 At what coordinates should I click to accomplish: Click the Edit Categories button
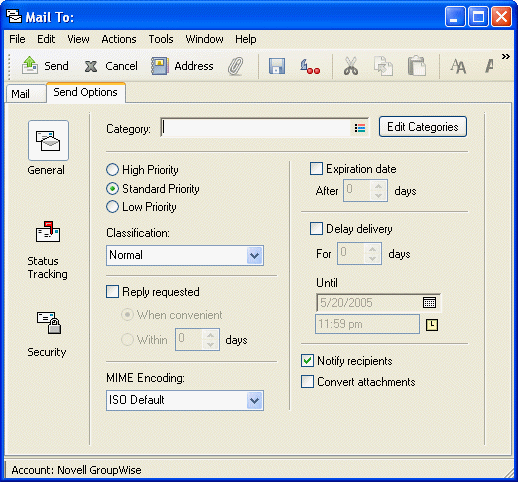pyautogui.click(x=423, y=127)
